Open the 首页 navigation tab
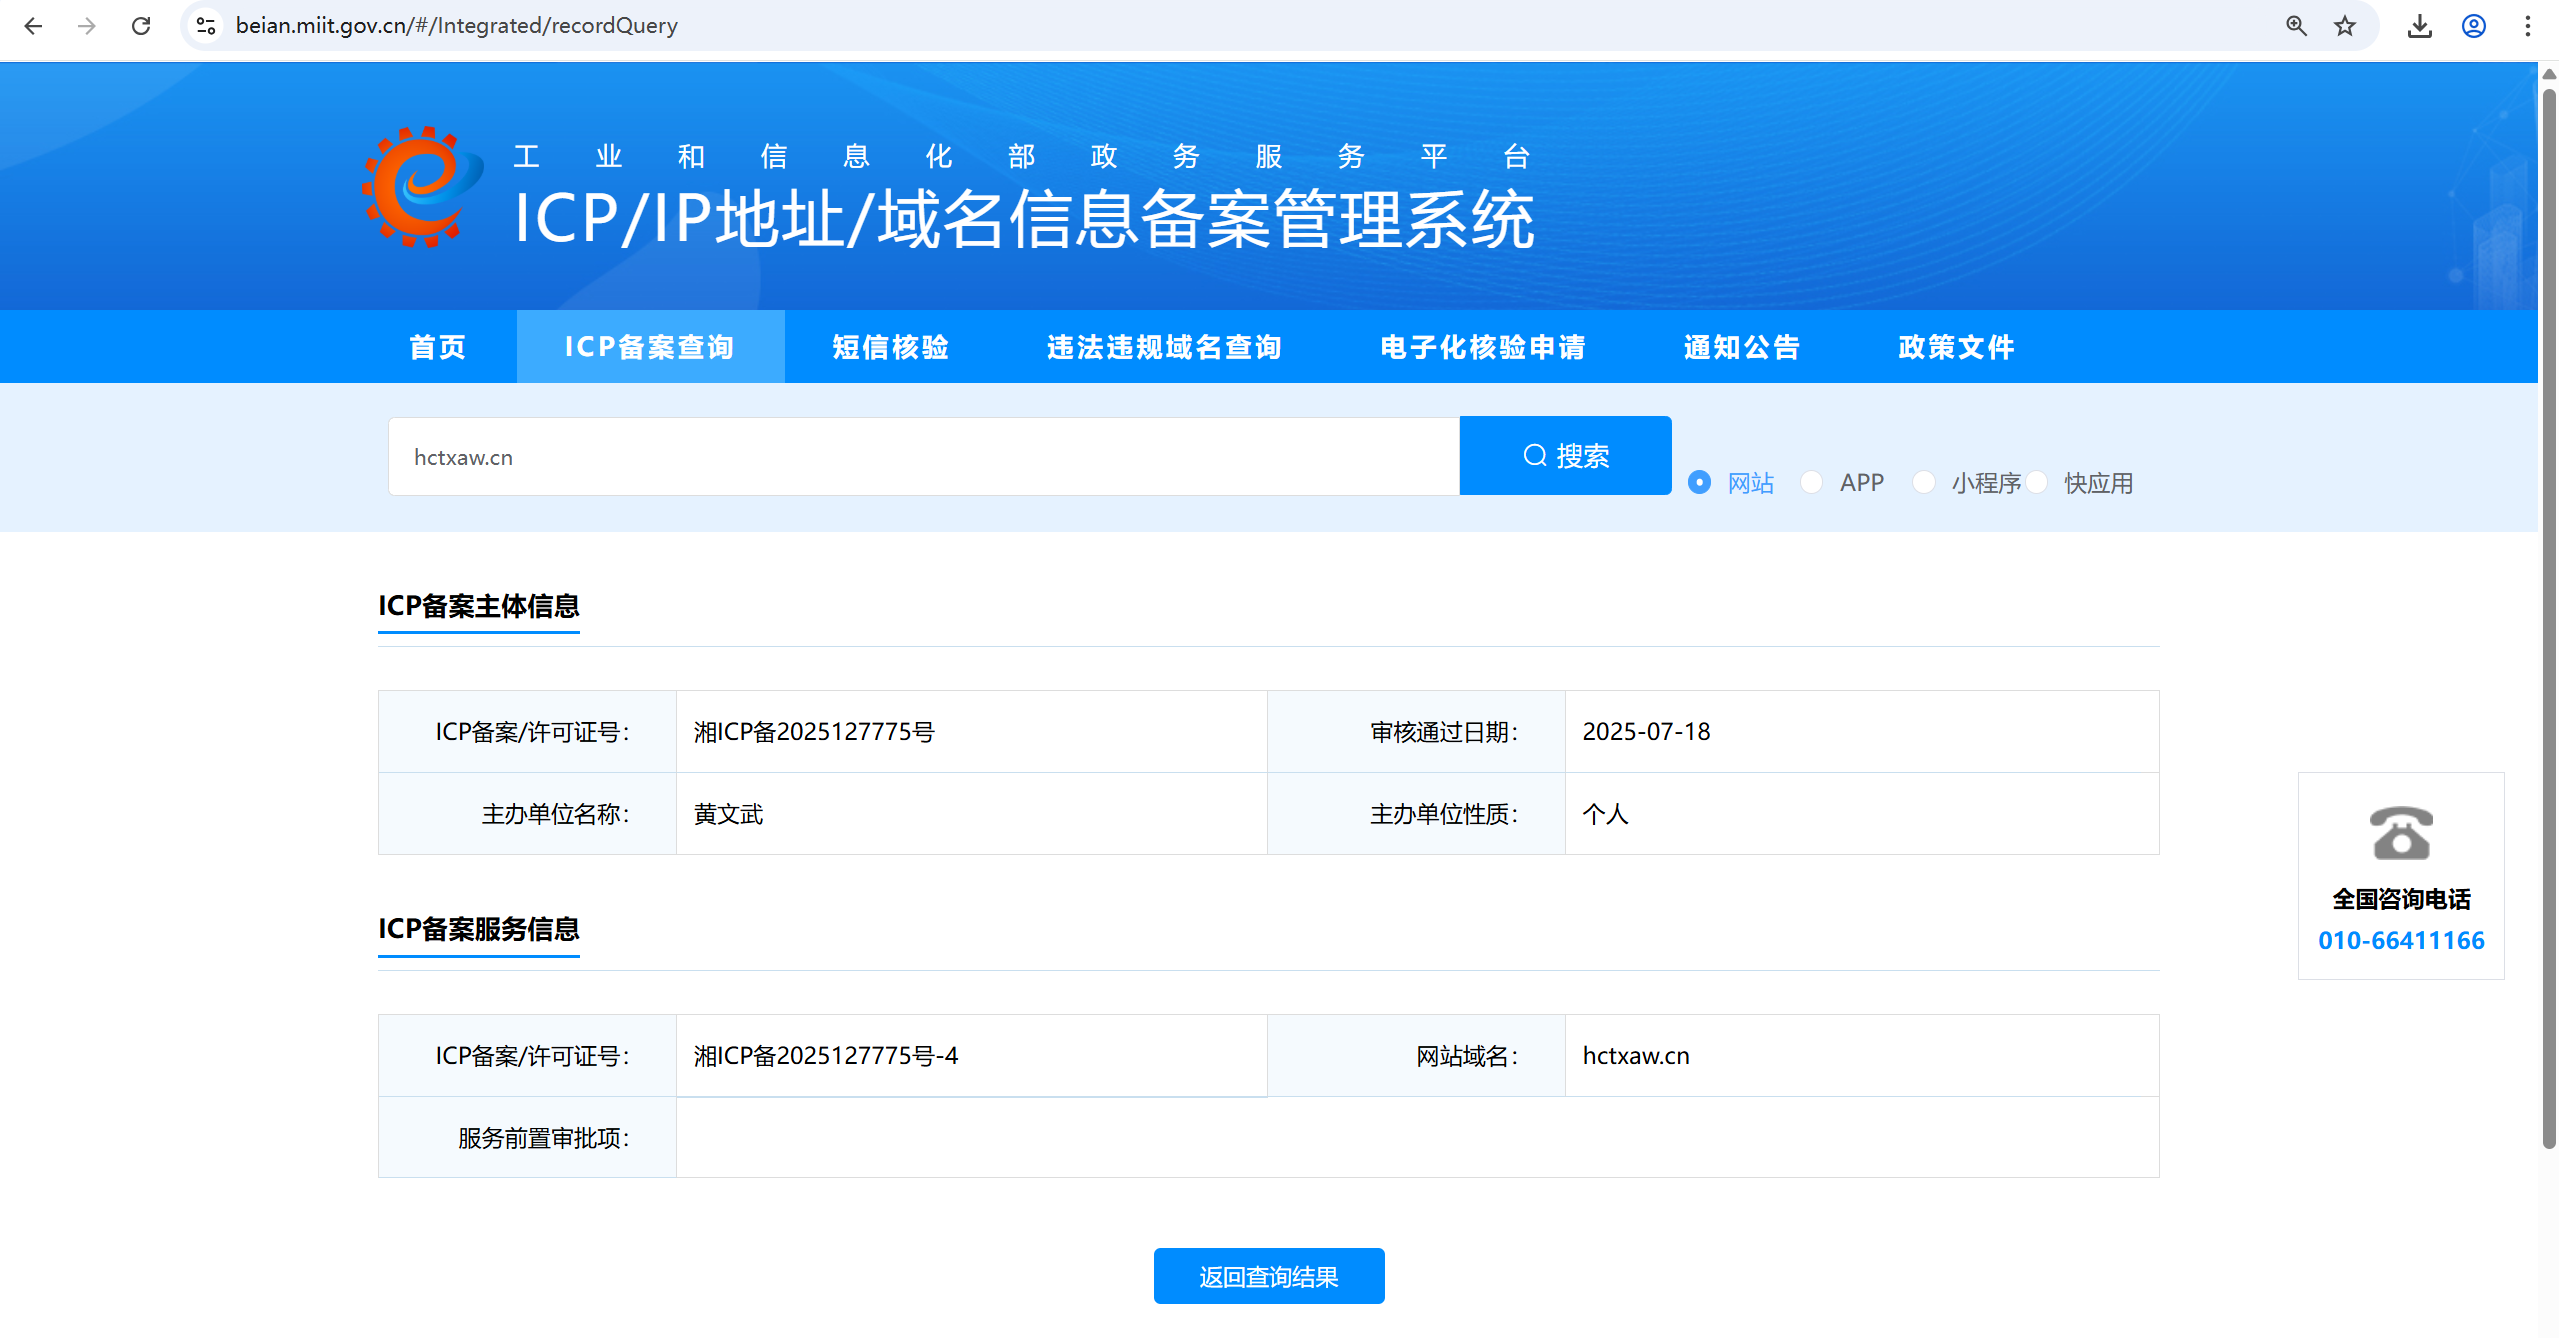 click(x=438, y=347)
